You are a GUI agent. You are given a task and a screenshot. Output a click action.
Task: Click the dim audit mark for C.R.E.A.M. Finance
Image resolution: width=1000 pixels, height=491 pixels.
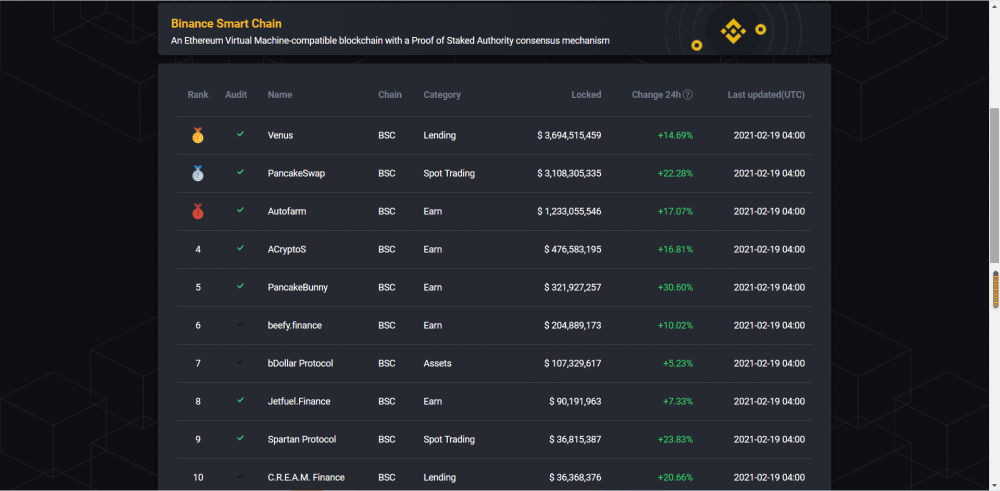[x=240, y=476]
